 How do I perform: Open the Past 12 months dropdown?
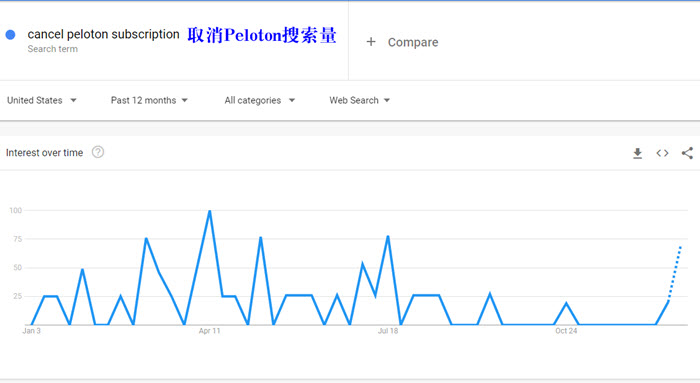[x=149, y=100]
